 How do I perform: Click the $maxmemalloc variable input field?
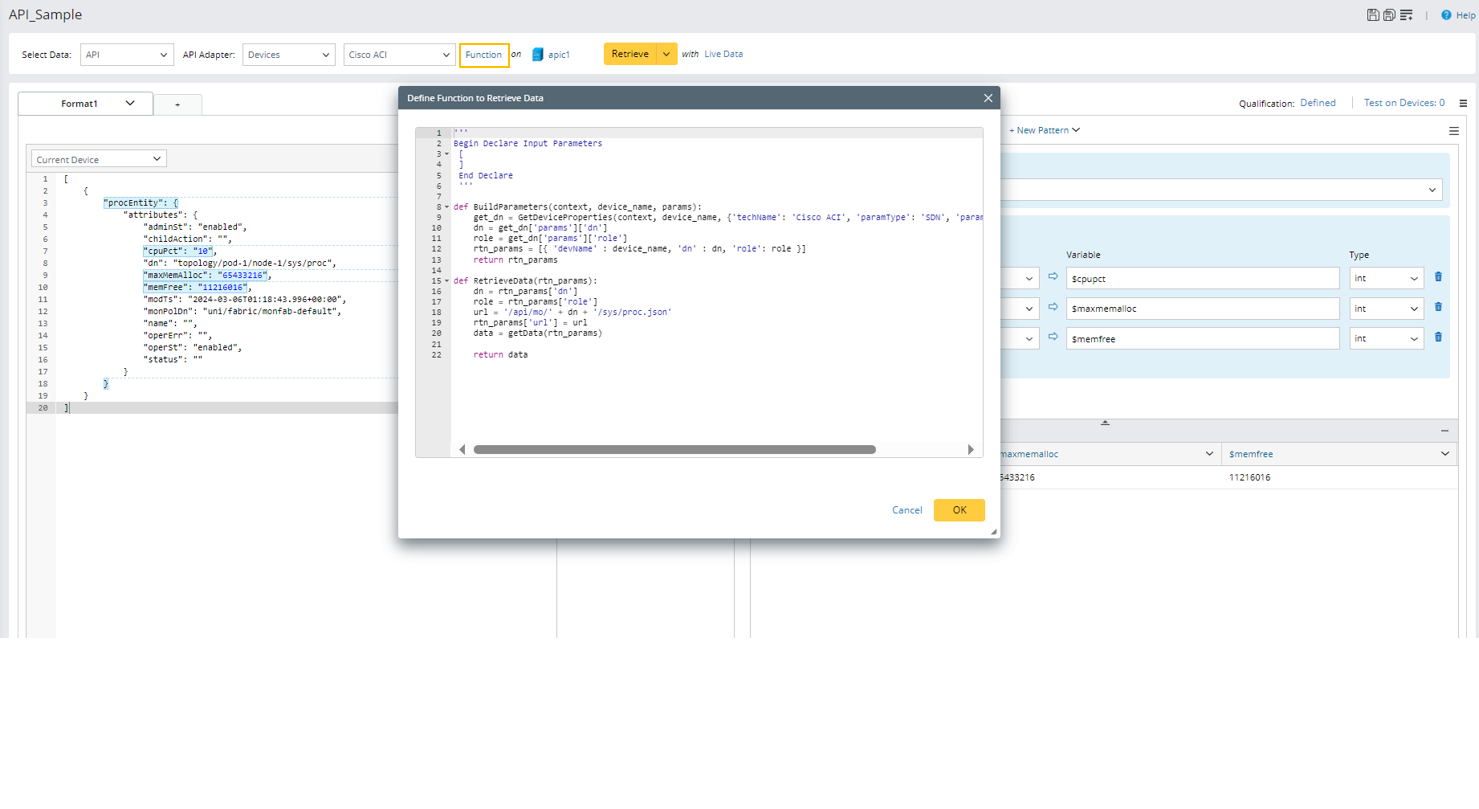[x=1202, y=308]
